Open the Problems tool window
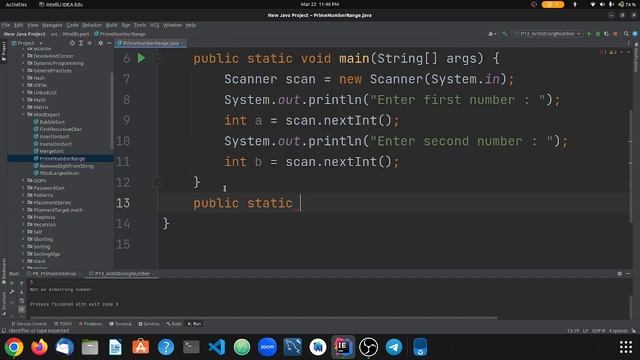Image resolution: width=640 pixels, height=360 pixels. [91, 324]
